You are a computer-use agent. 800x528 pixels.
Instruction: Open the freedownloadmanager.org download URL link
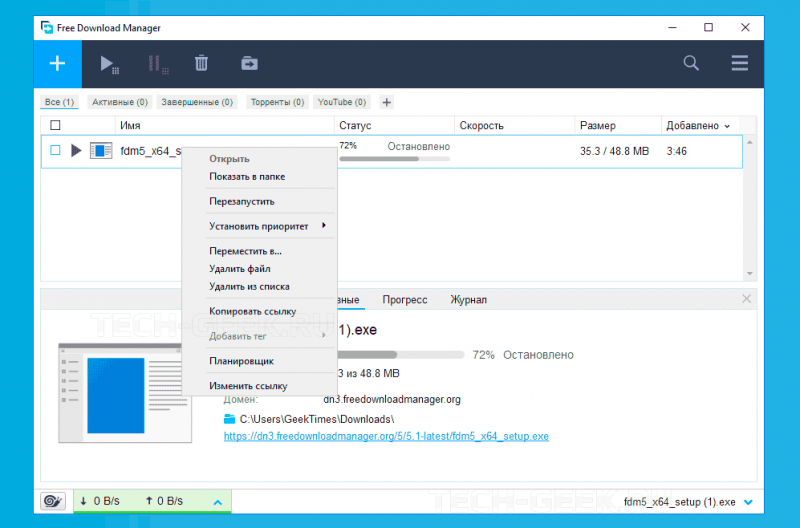(x=386, y=437)
